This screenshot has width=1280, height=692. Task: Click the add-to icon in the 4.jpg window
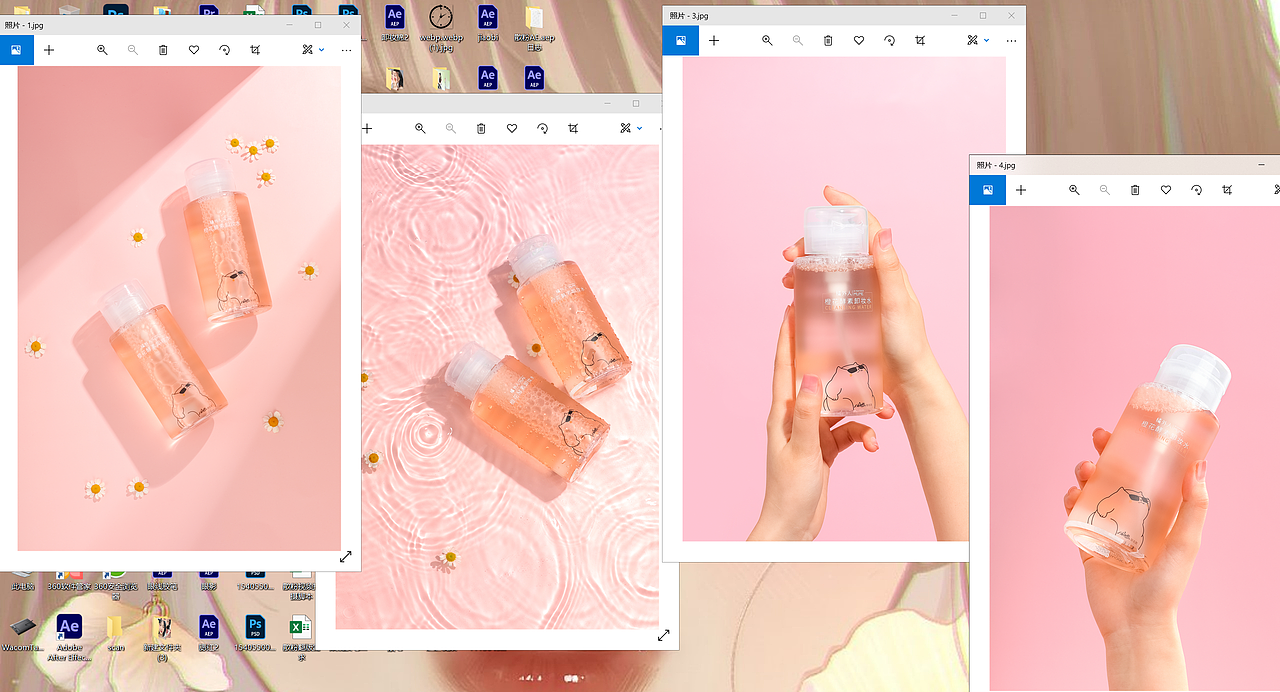tap(1021, 189)
